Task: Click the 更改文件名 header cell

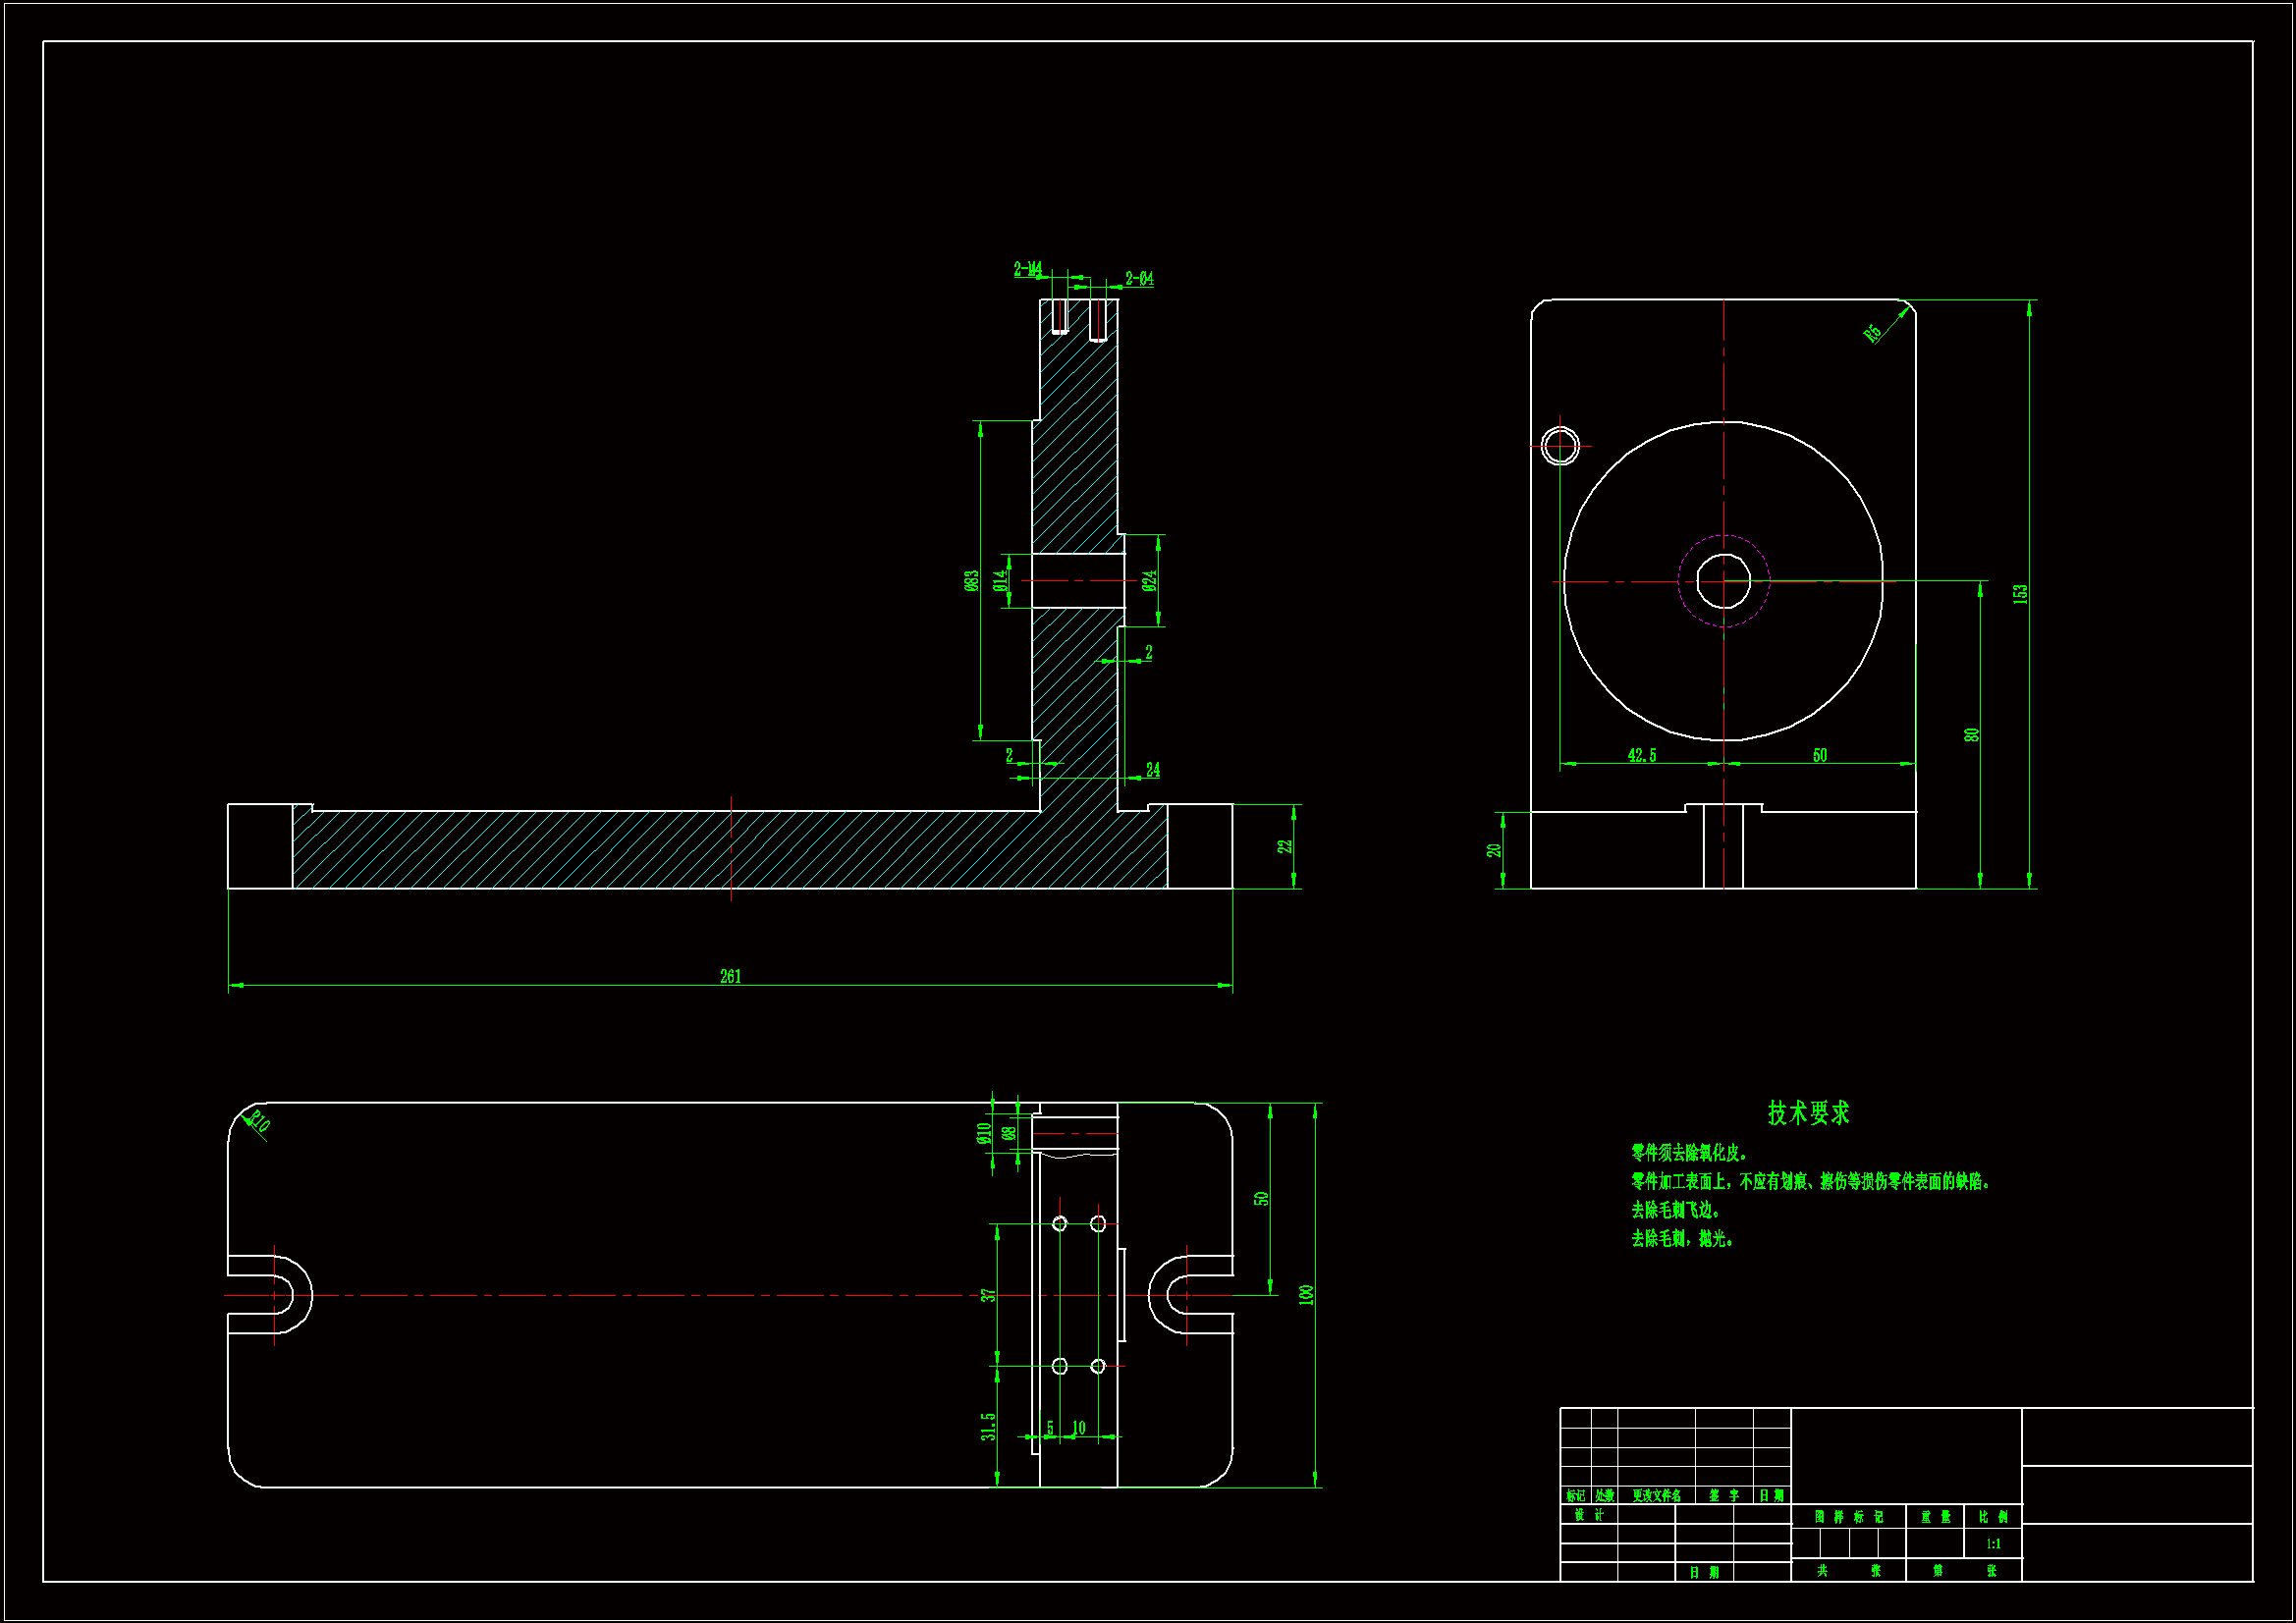Action: (1656, 1496)
